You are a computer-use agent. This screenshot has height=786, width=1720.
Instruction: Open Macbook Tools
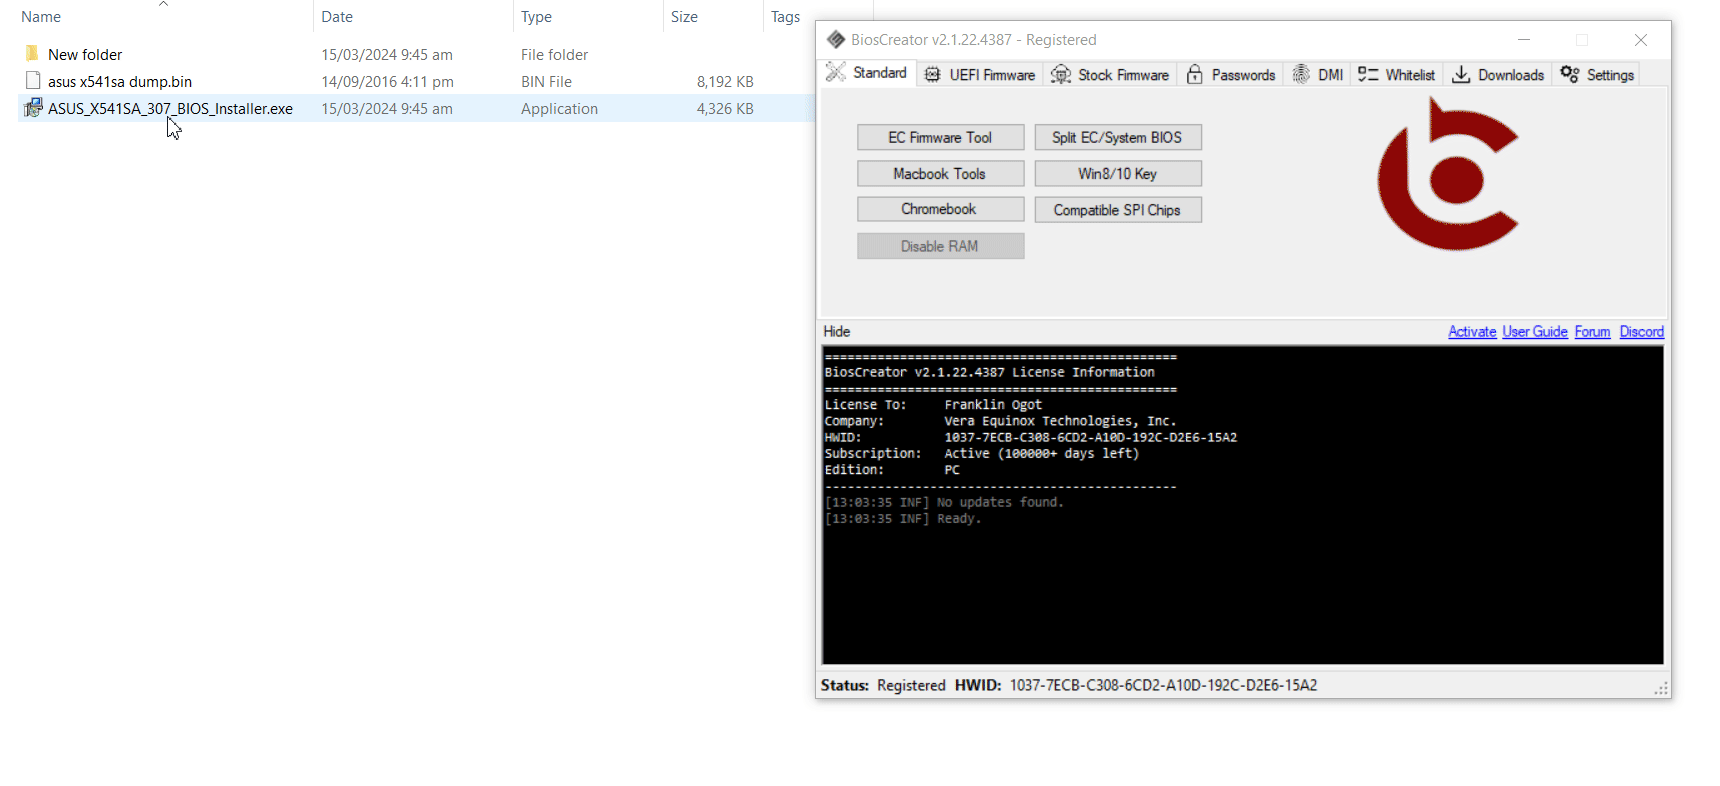940,173
